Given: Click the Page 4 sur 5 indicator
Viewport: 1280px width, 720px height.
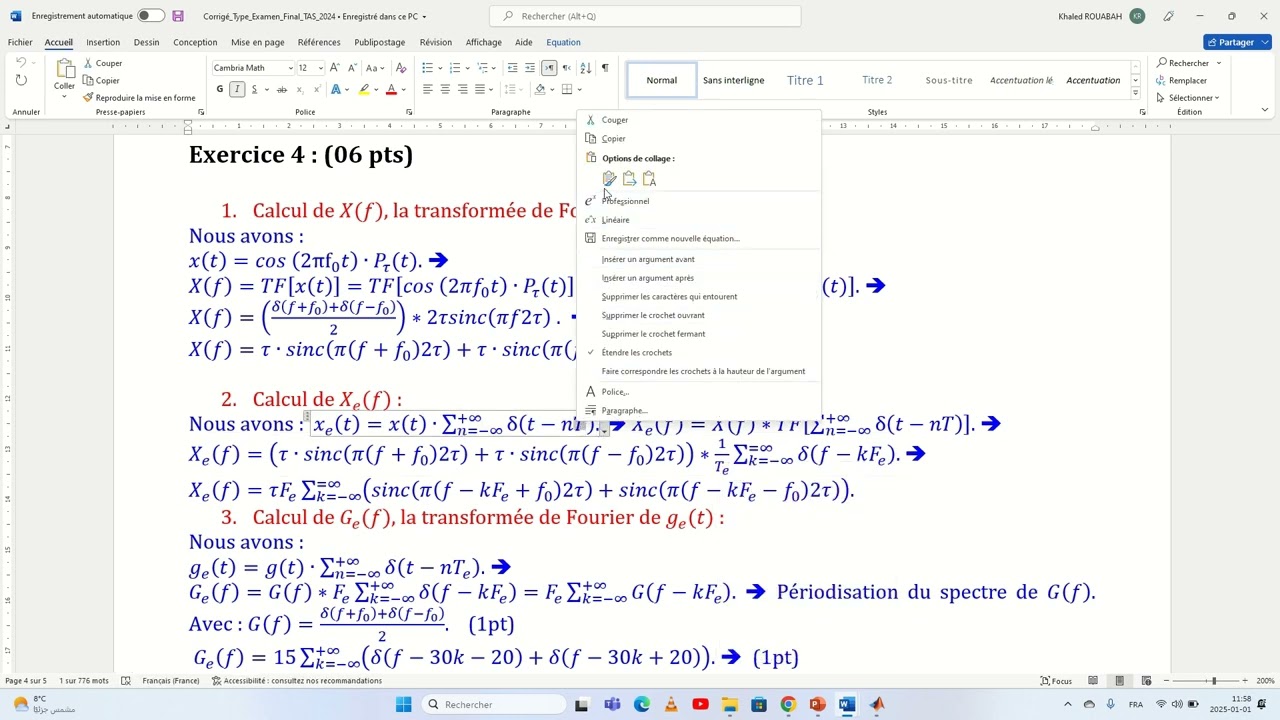Looking at the screenshot, I should click(26, 681).
